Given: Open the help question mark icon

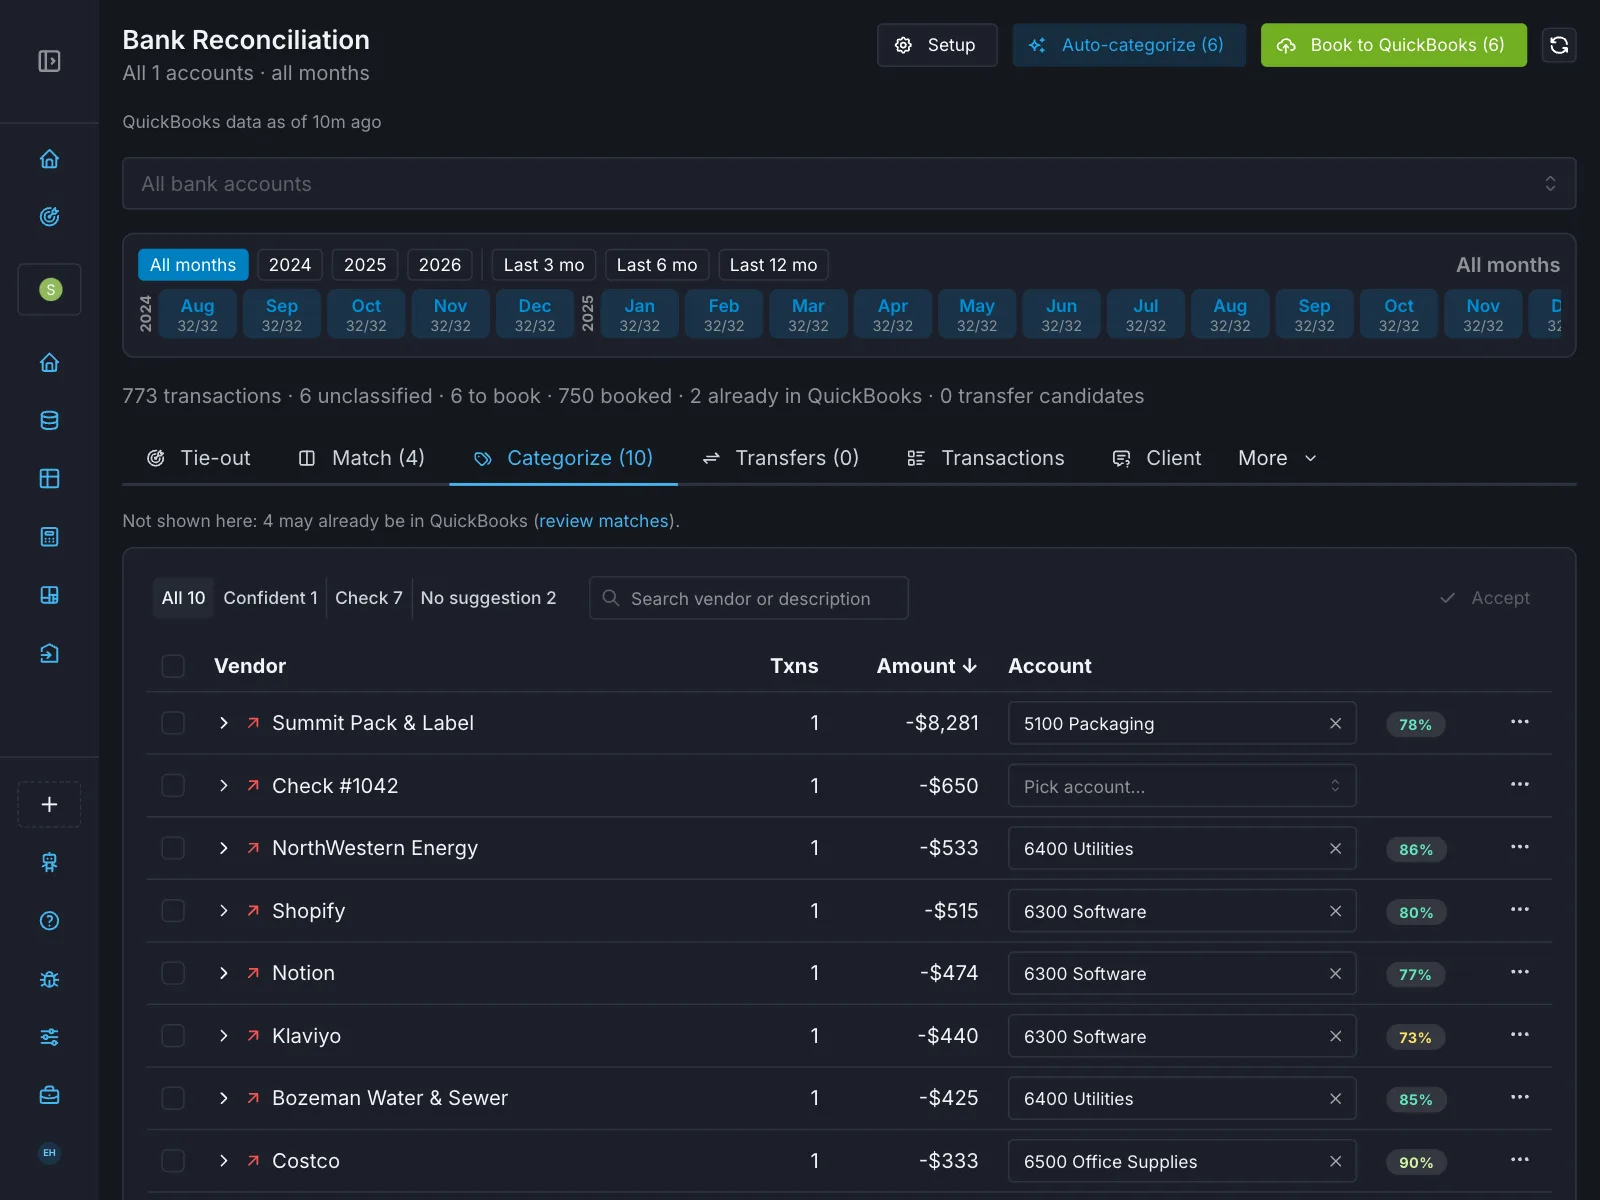Looking at the screenshot, I should tap(49, 921).
